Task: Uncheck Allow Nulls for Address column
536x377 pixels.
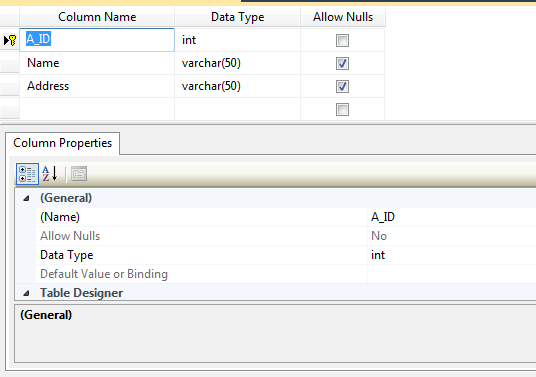Action: [x=342, y=86]
